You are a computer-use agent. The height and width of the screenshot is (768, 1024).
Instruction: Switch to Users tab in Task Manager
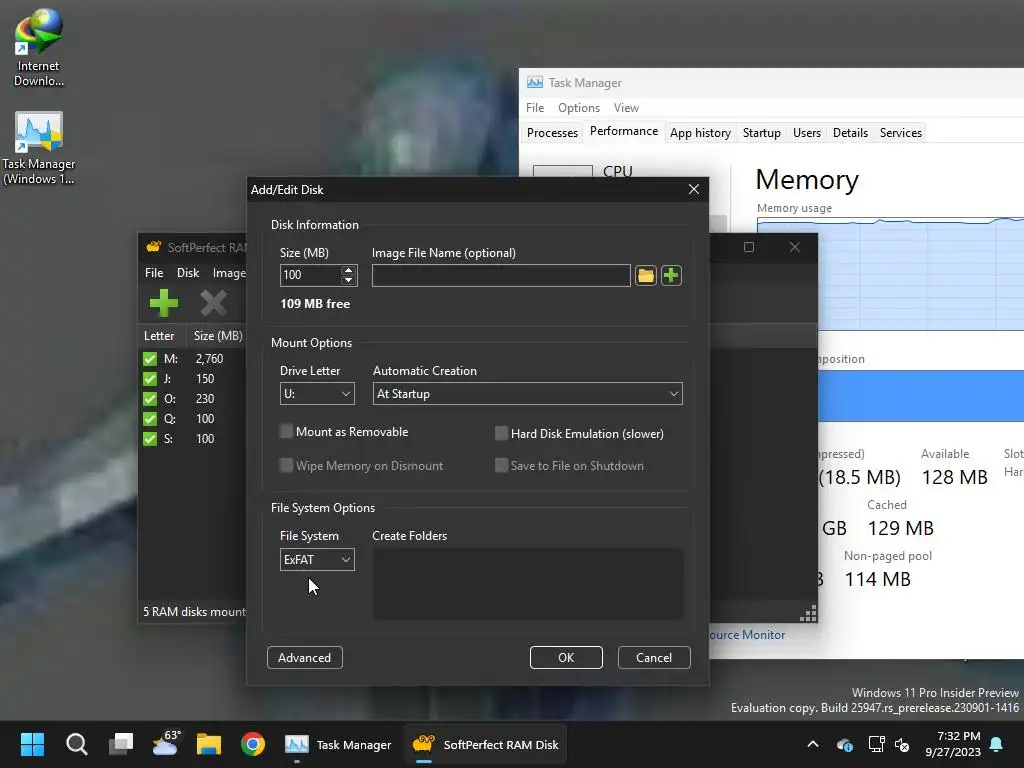[x=807, y=133]
